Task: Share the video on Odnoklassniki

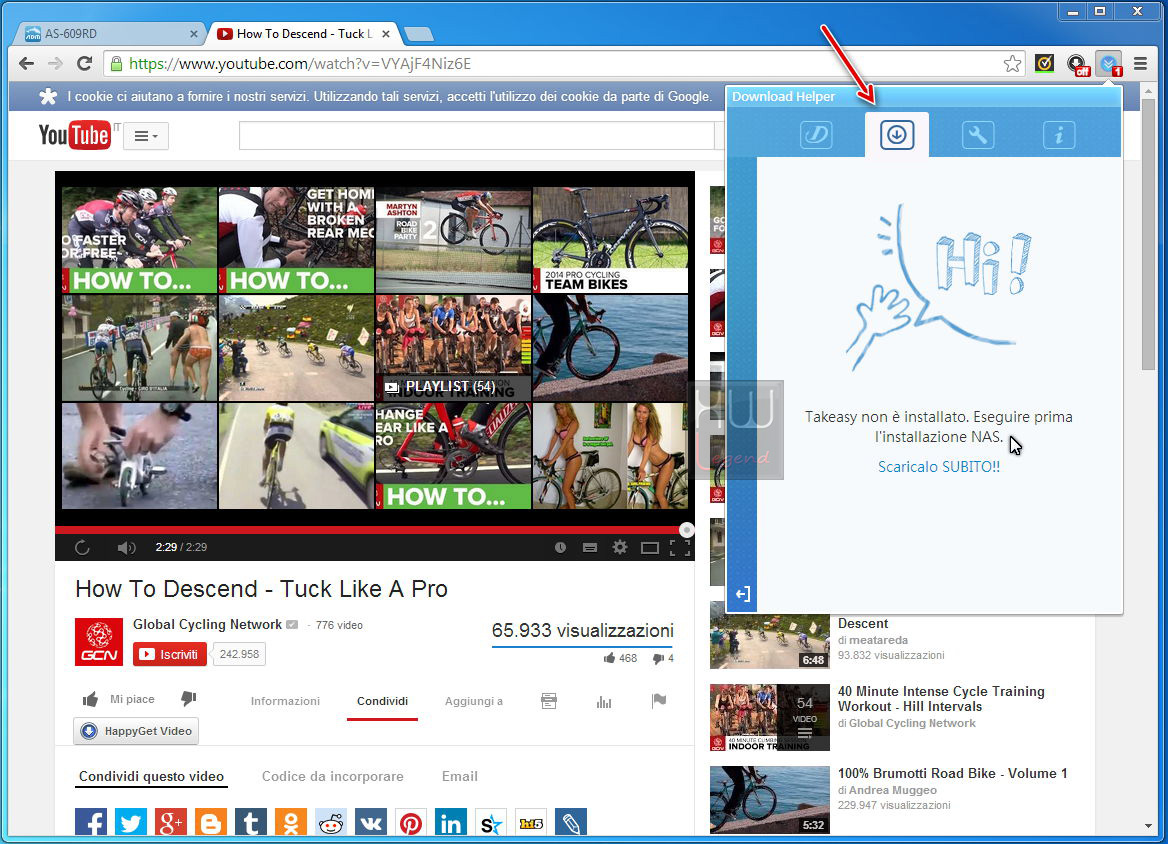Action: [x=291, y=823]
